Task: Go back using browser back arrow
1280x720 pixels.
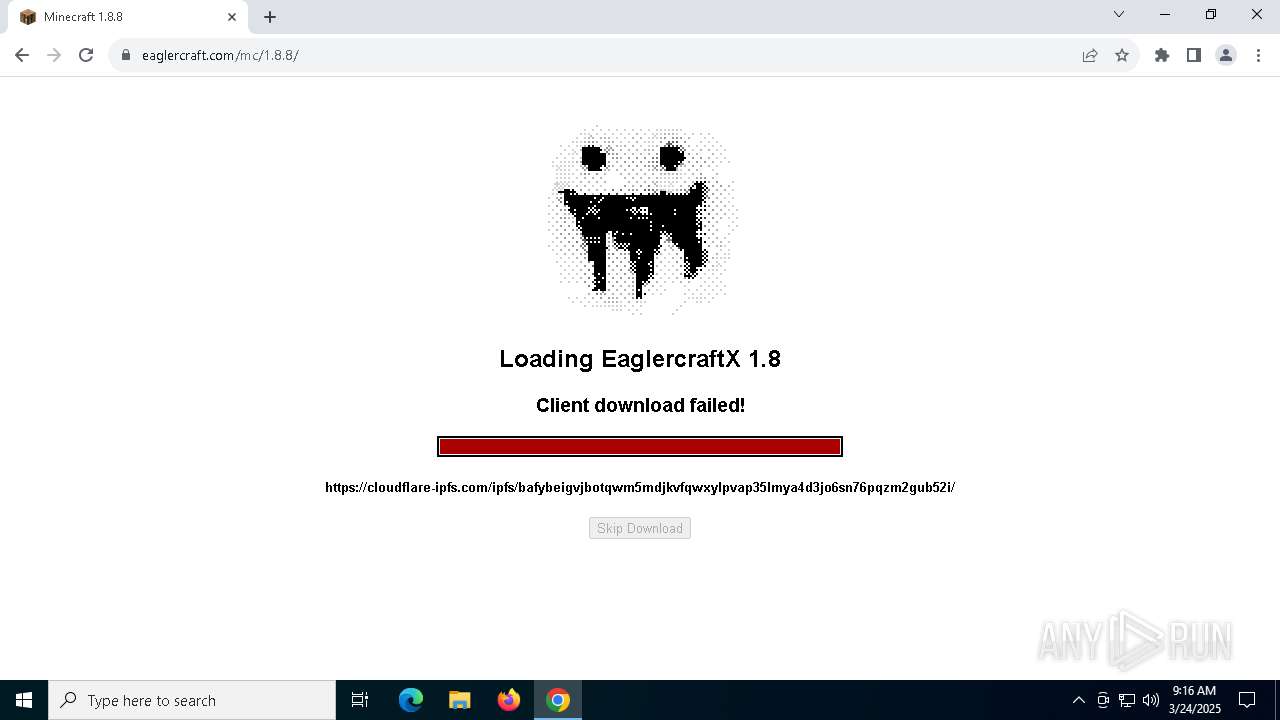Action: (22, 55)
